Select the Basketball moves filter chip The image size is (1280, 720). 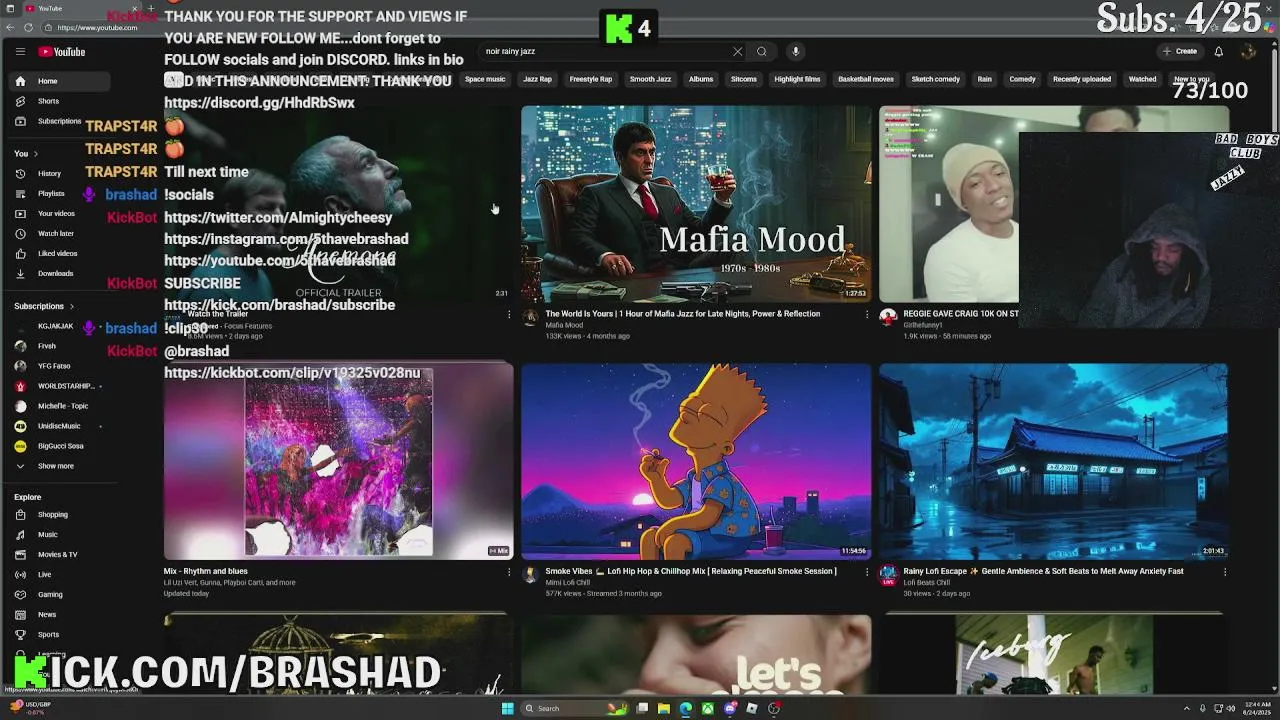coord(866,79)
